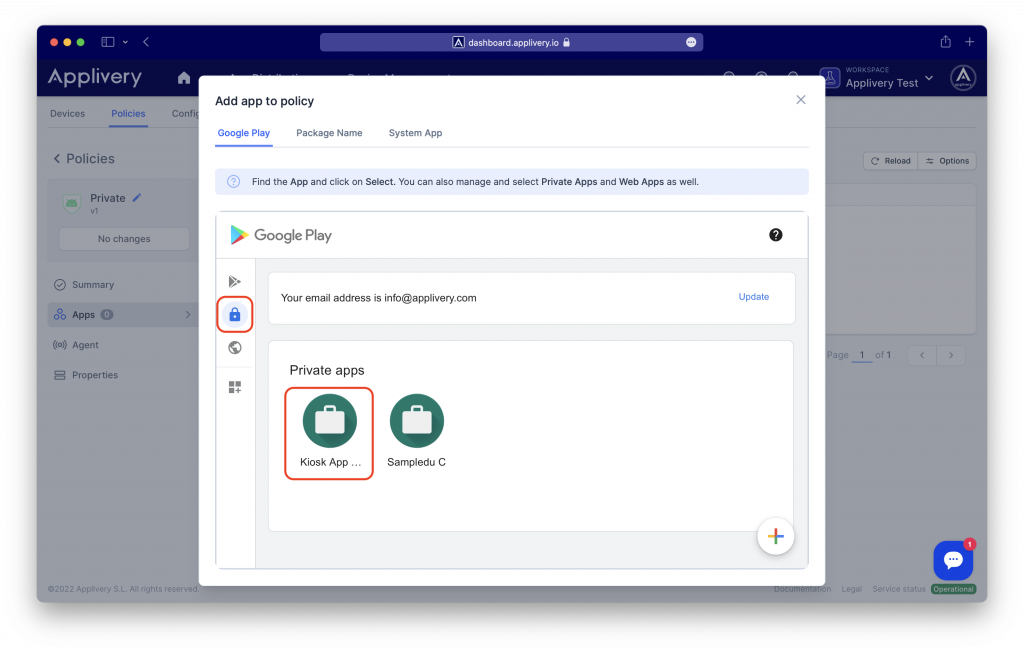Expand the Apps row chevron
This screenshot has width=1024, height=651.
(187, 315)
